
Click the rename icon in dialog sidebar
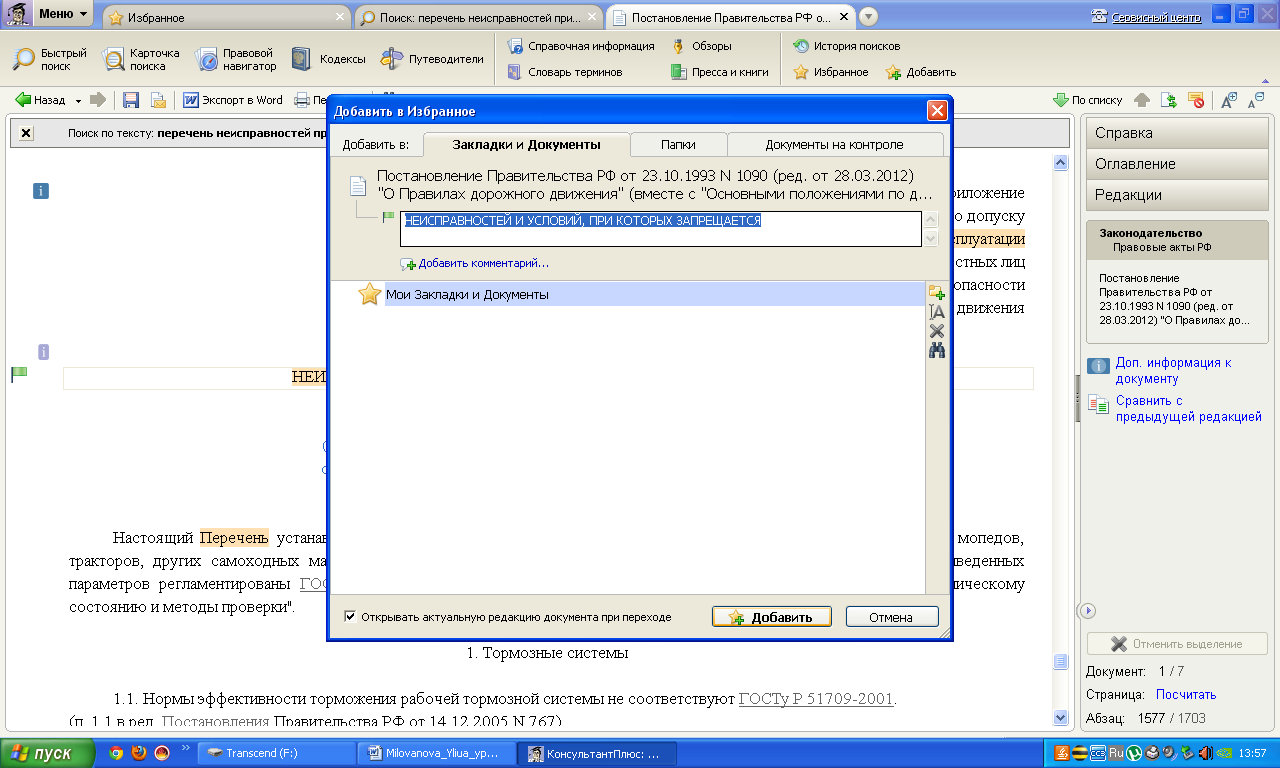pos(937,311)
